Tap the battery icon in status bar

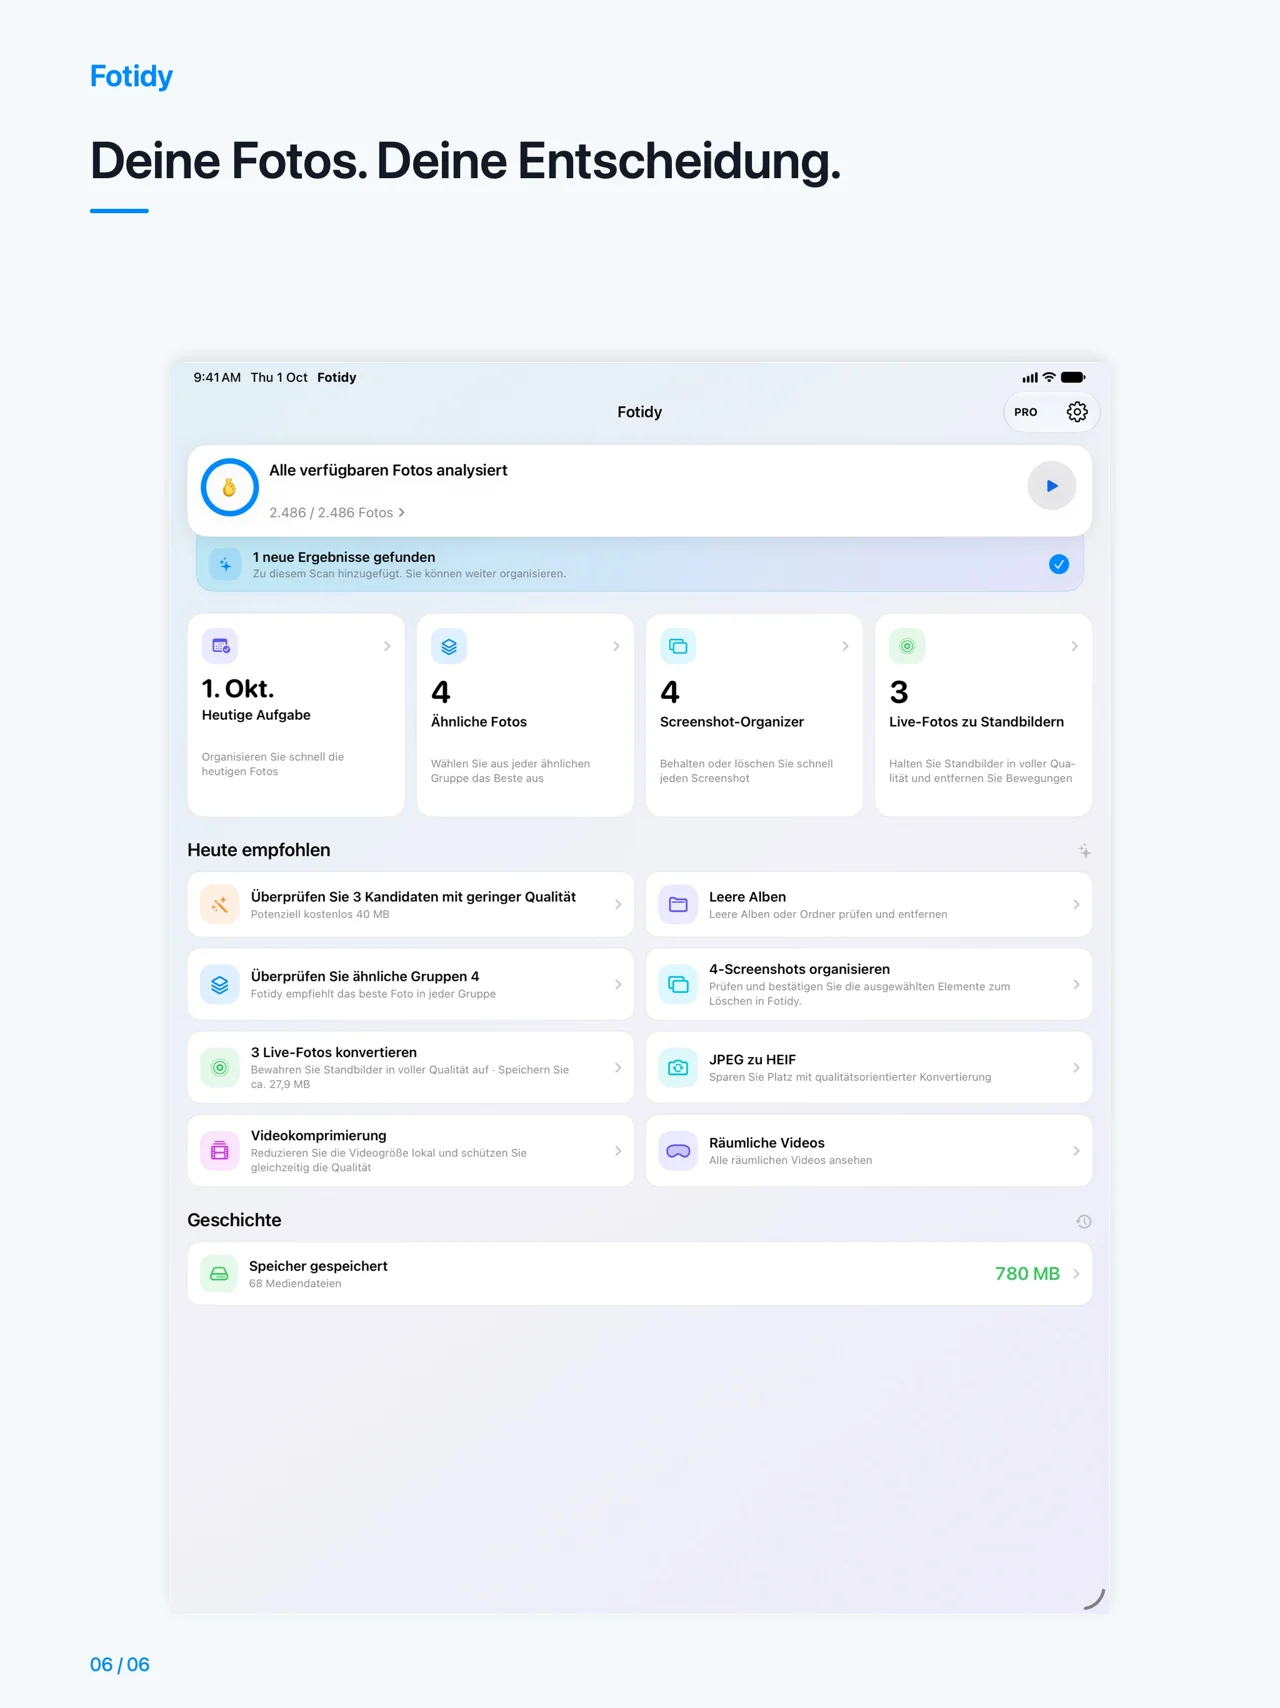[x=1073, y=378]
